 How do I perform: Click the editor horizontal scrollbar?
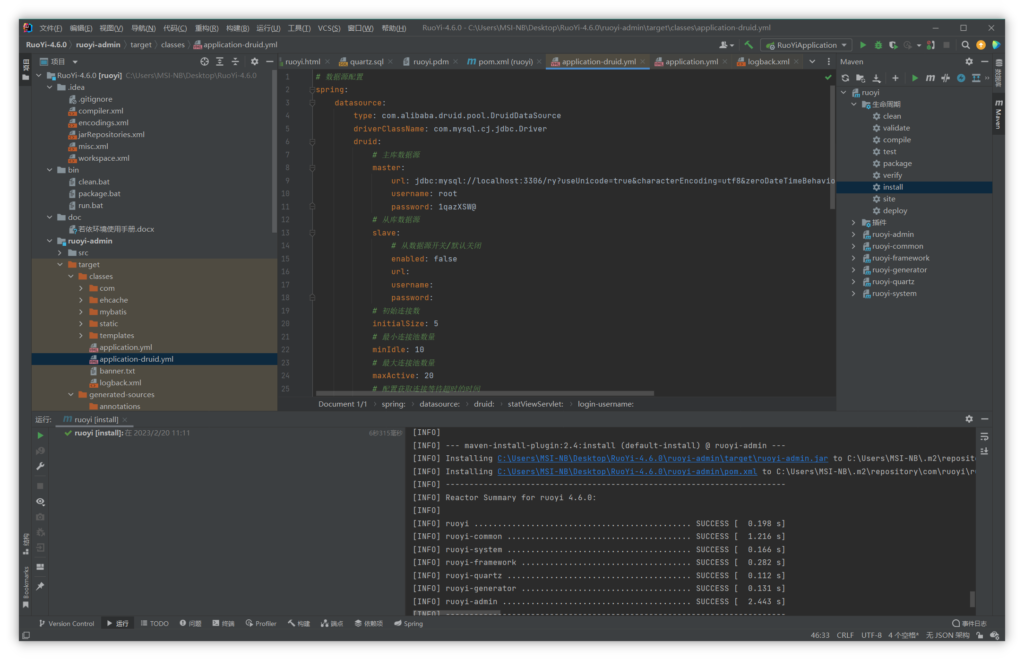485,394
